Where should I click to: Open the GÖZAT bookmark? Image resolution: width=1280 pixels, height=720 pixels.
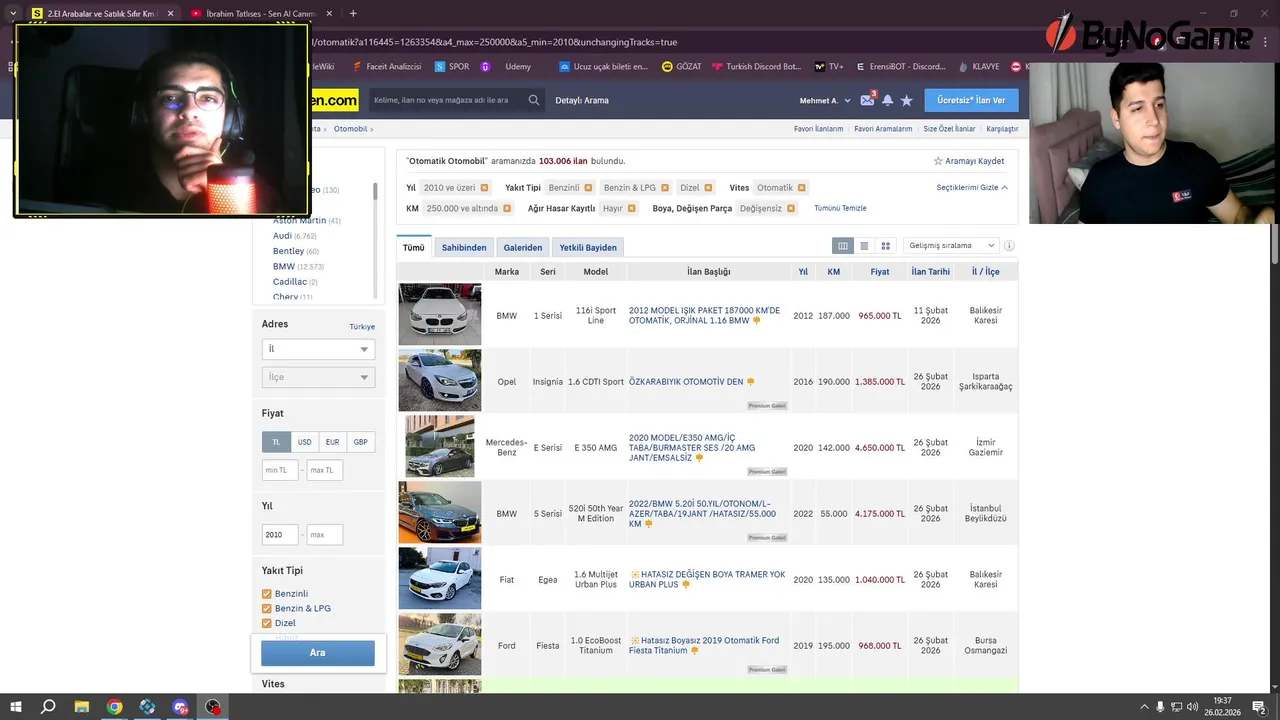682,67
